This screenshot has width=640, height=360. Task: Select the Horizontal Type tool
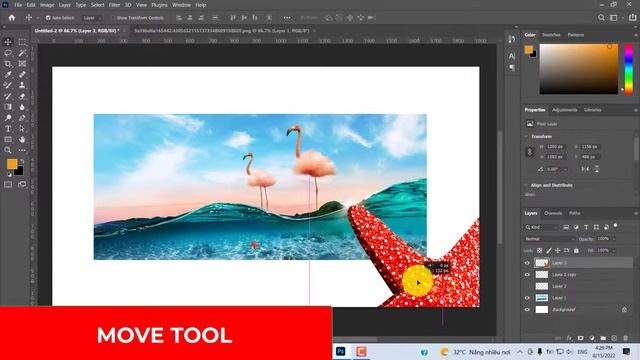tap(8, 129)
